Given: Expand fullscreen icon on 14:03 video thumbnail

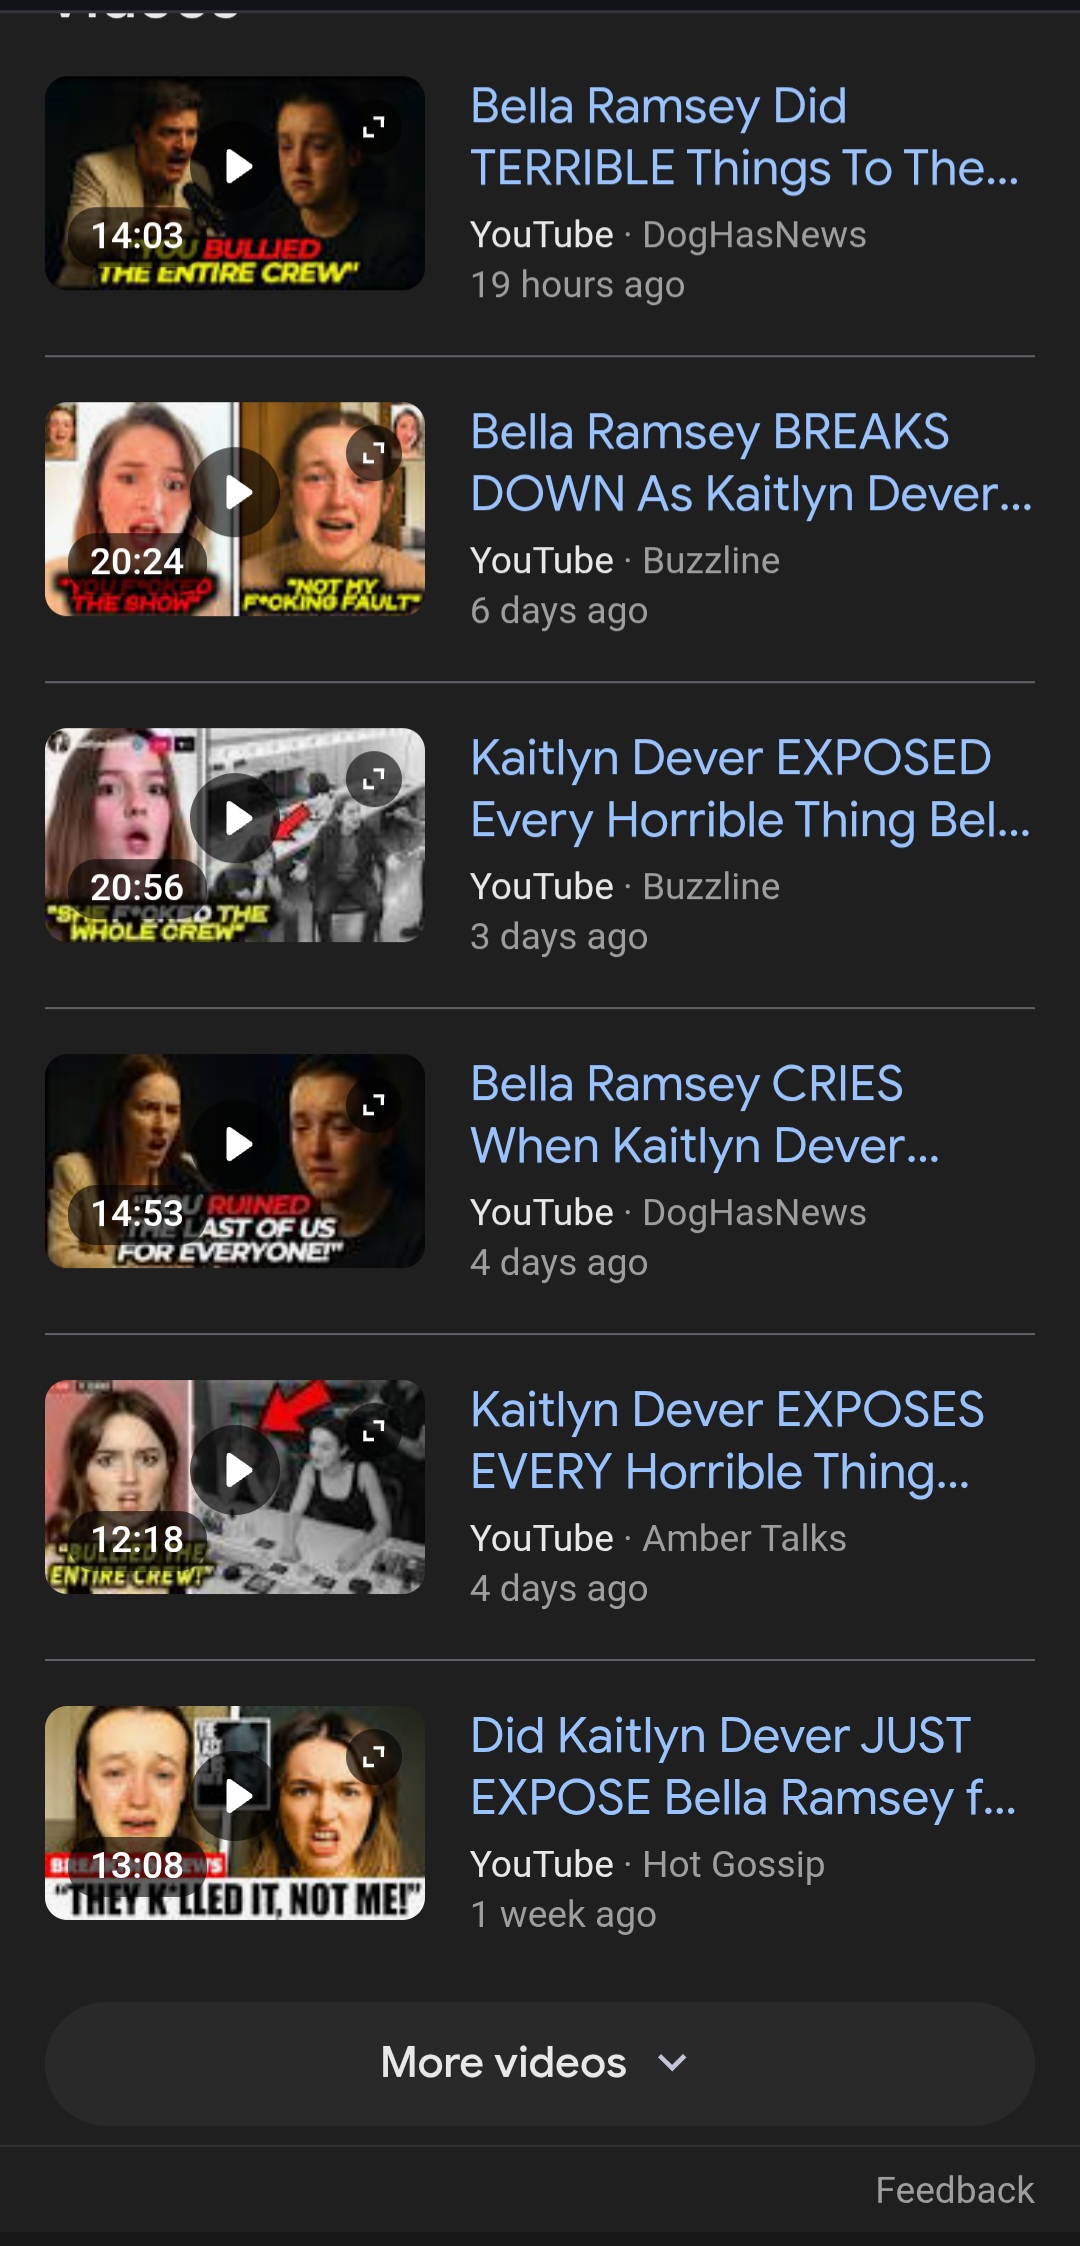Looking at the screenshot, I should click(x=374, y=127).
